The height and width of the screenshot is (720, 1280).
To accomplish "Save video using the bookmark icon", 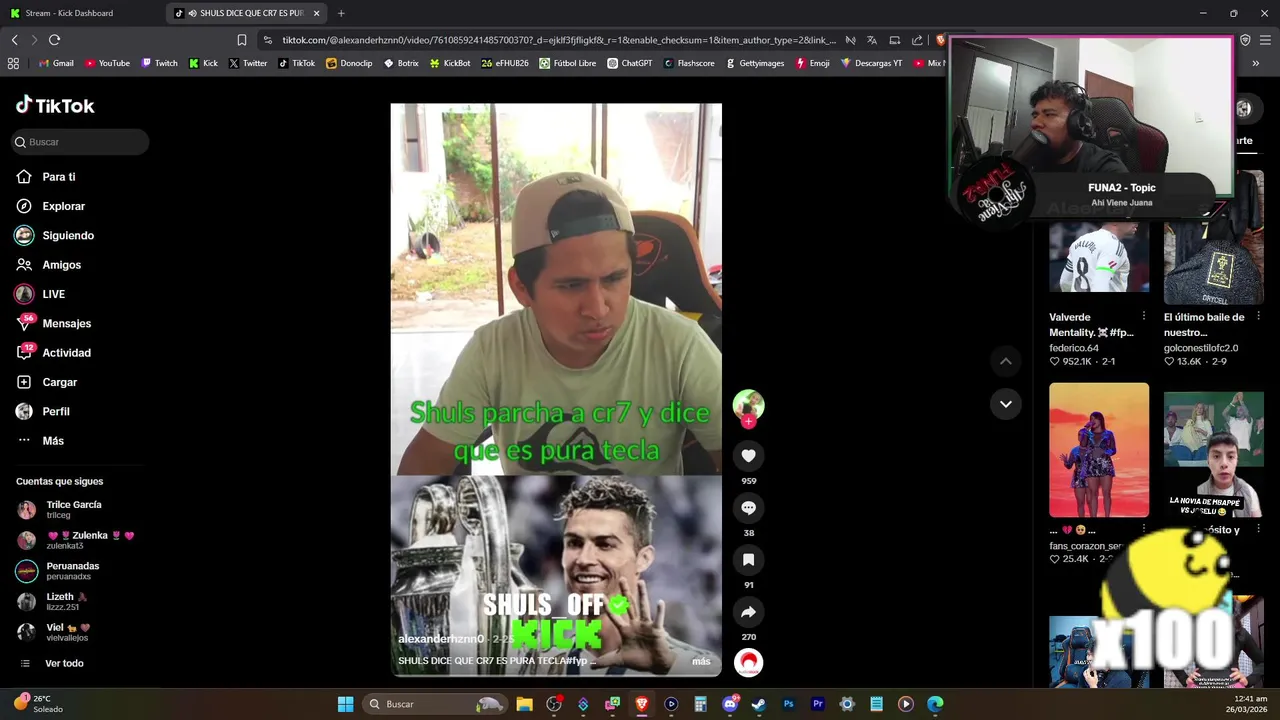I will tap(748, 560).
